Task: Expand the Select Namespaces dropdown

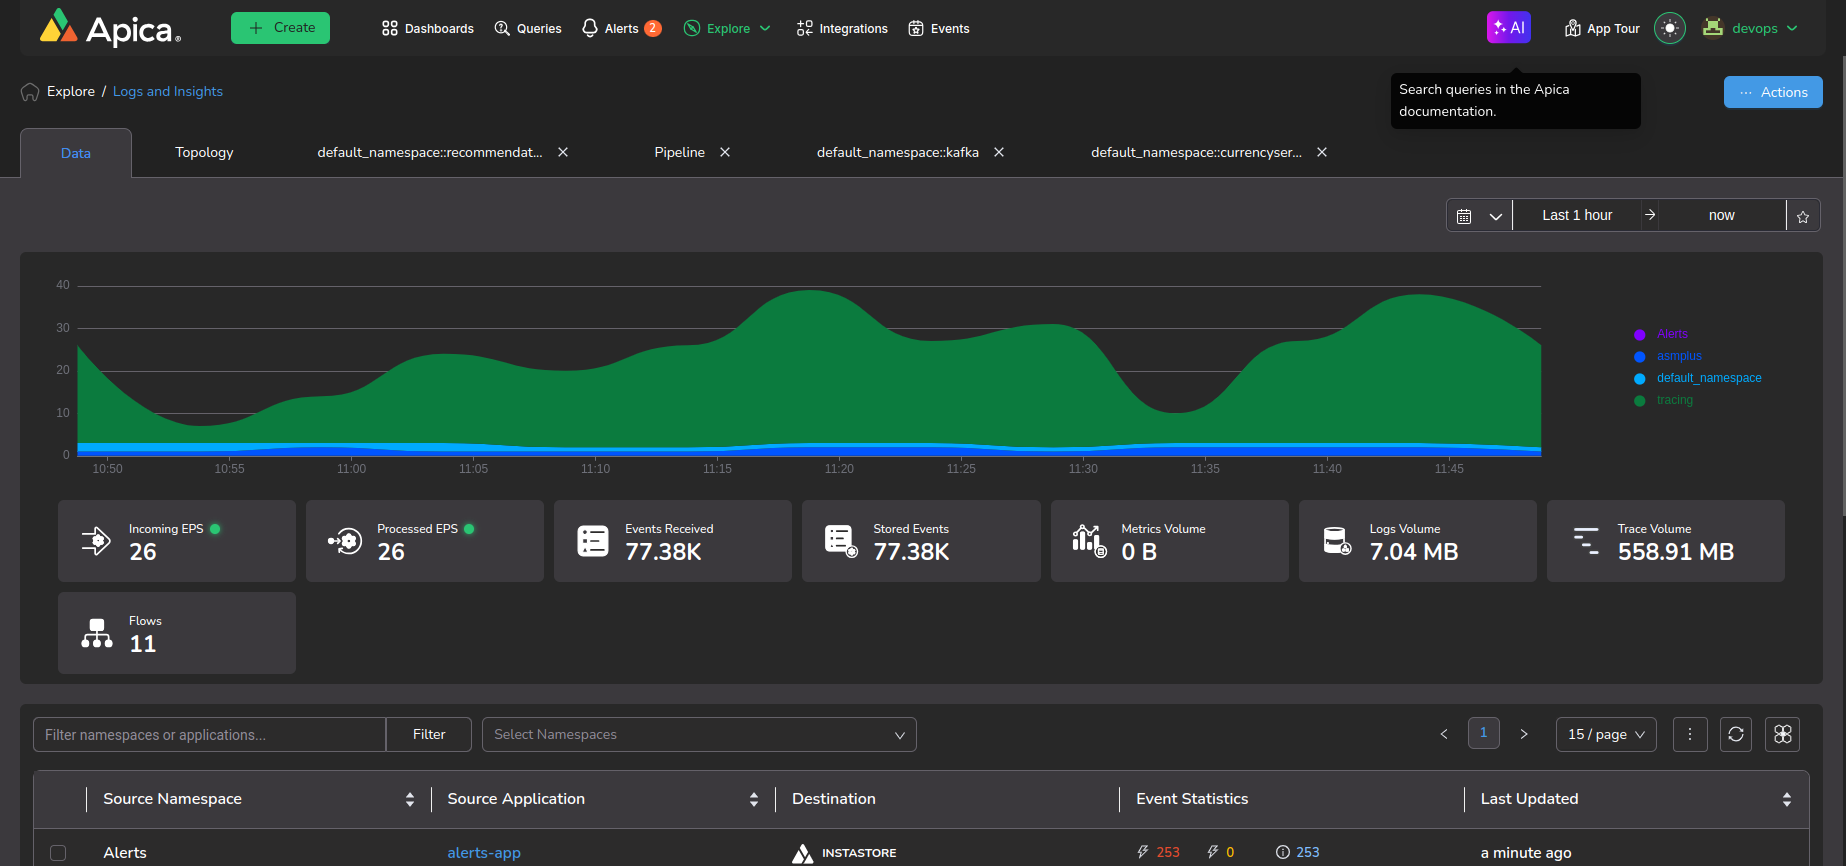Action: [x=699, y=735]
